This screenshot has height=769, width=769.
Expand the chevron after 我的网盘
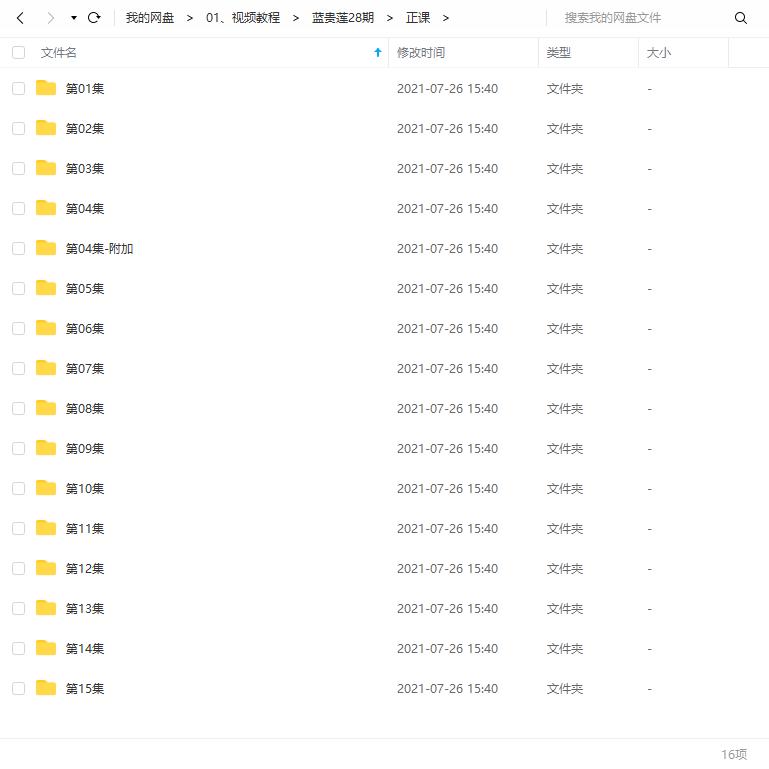(x=190, y=18)
